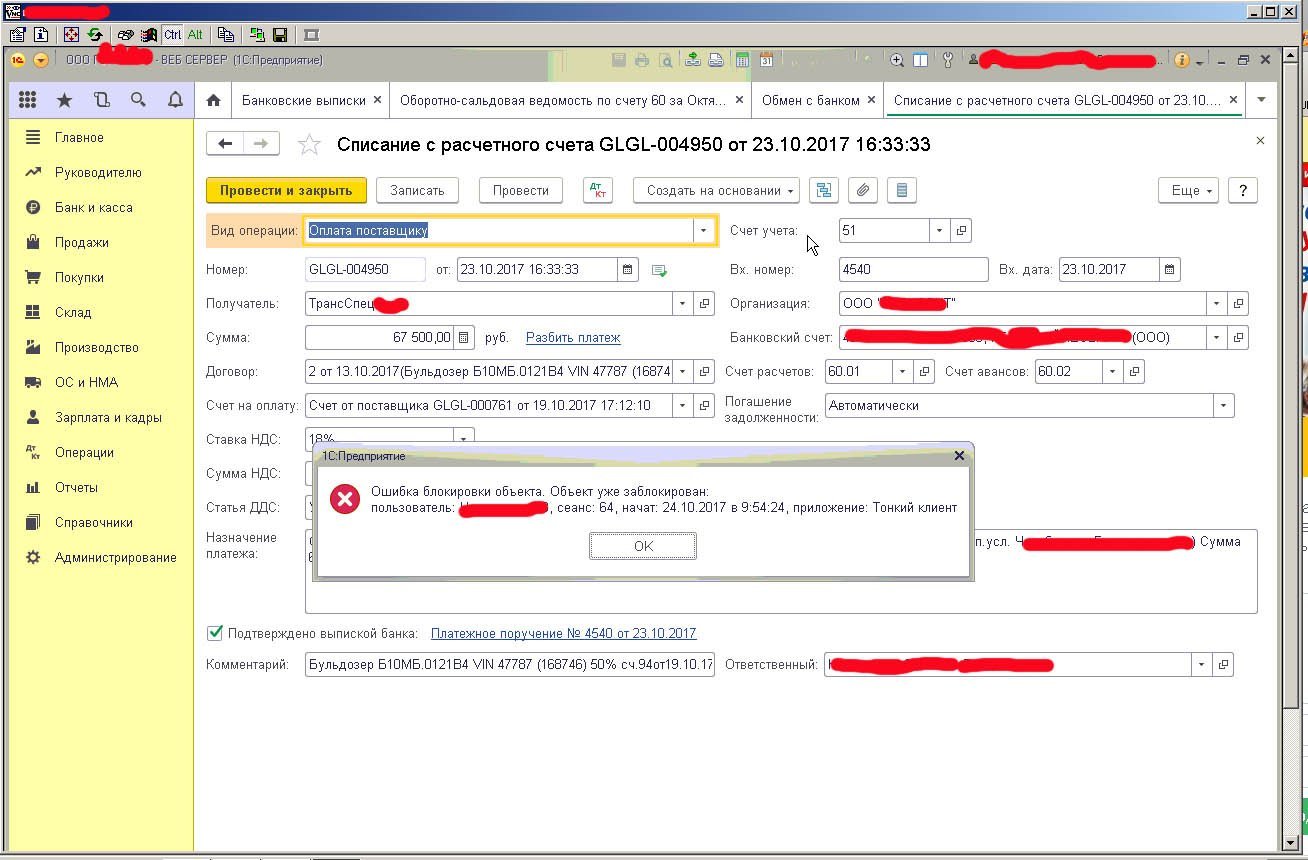Viewport: 1308px width, 860px height.
Task: Click the zoom magnifier in title bar
Action: point(897,60)
